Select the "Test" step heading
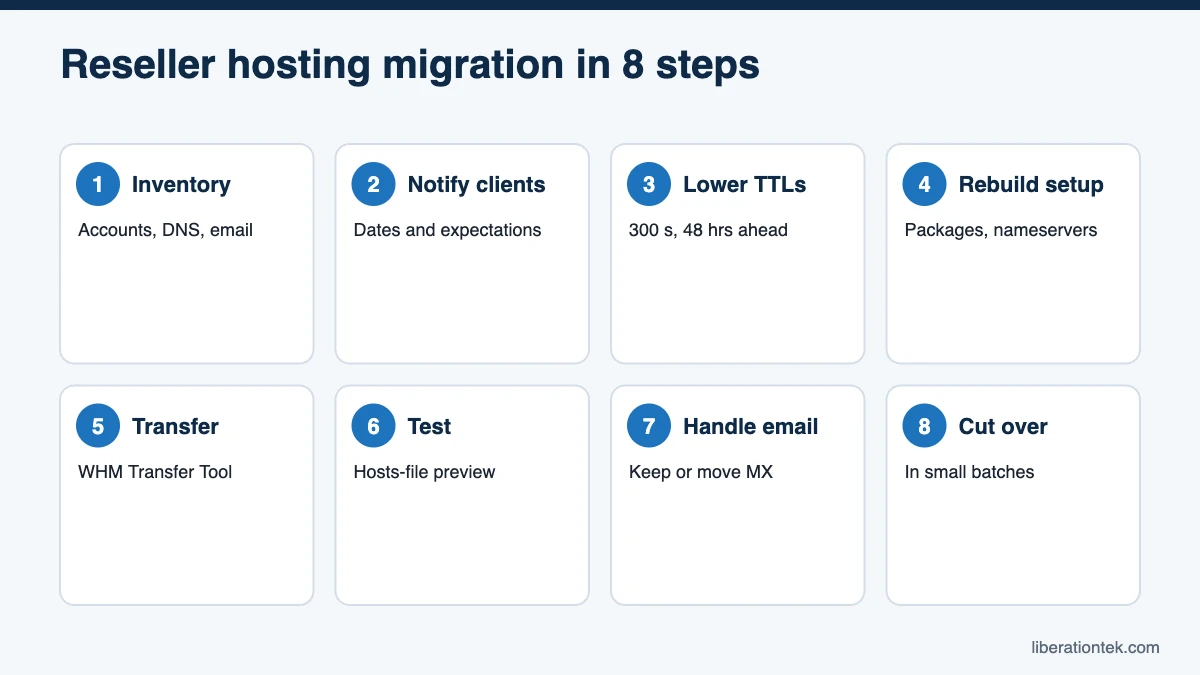 pyautogui.click(x=429, y=427)
